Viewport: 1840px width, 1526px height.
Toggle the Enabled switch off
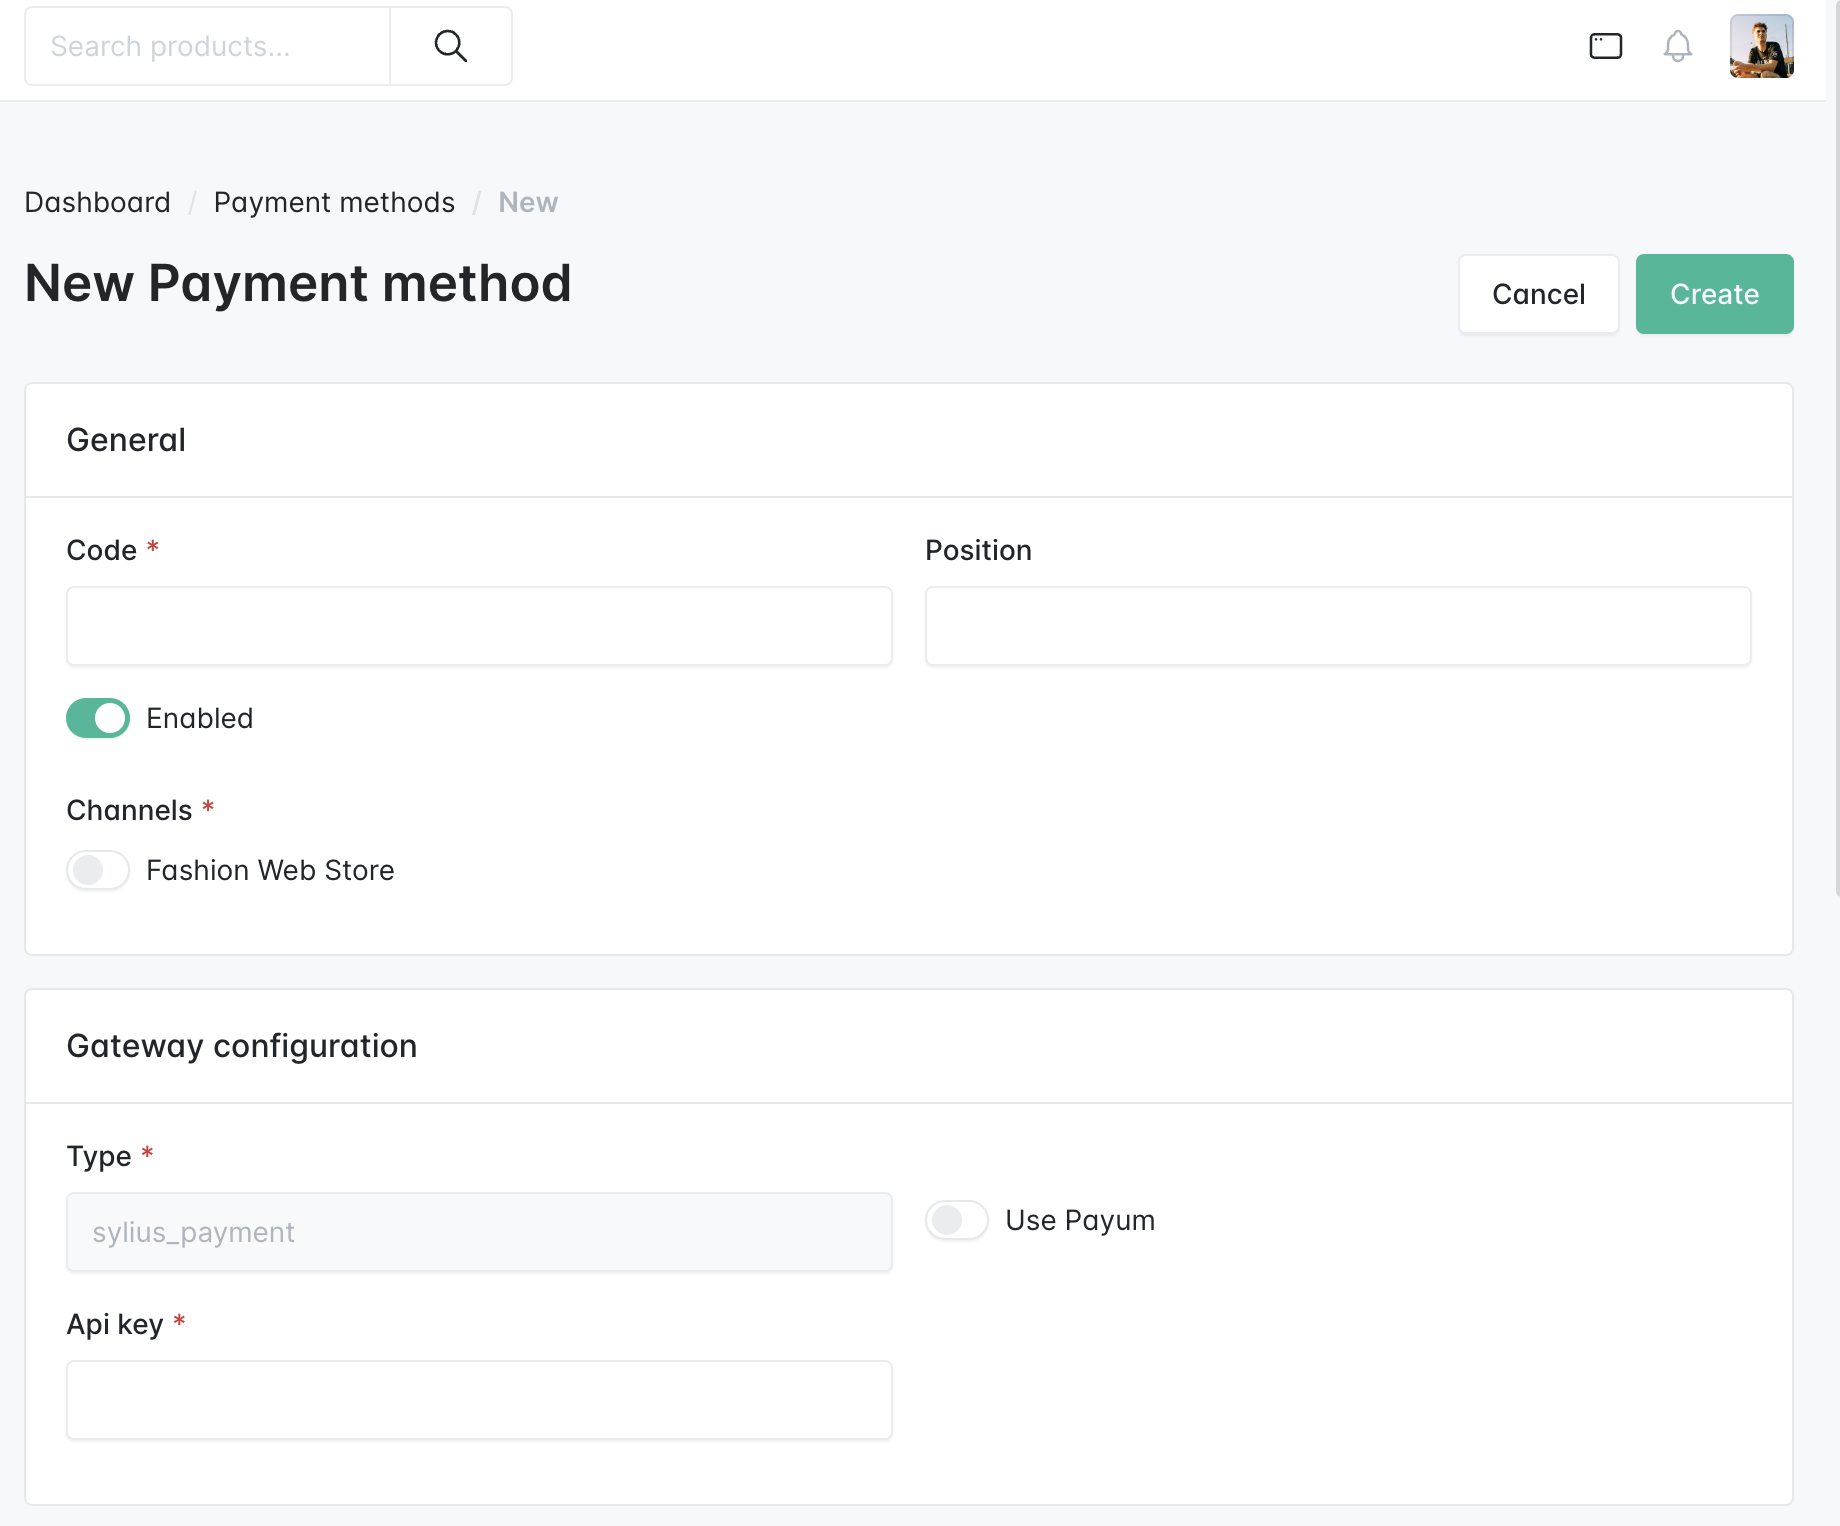pyautogui.click(x=98, y=718)
